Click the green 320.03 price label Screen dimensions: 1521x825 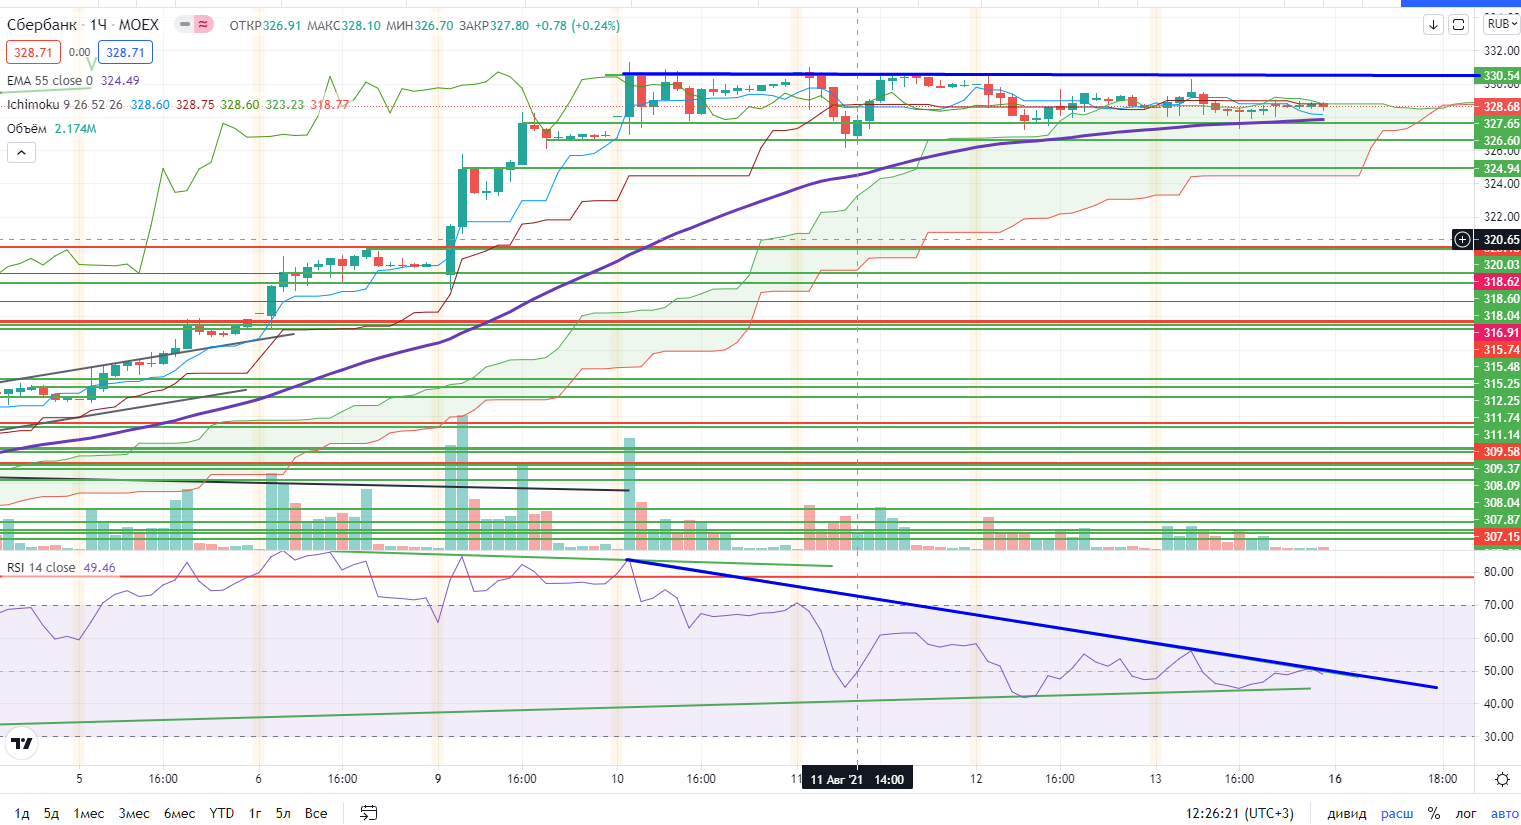point(1500,265)
